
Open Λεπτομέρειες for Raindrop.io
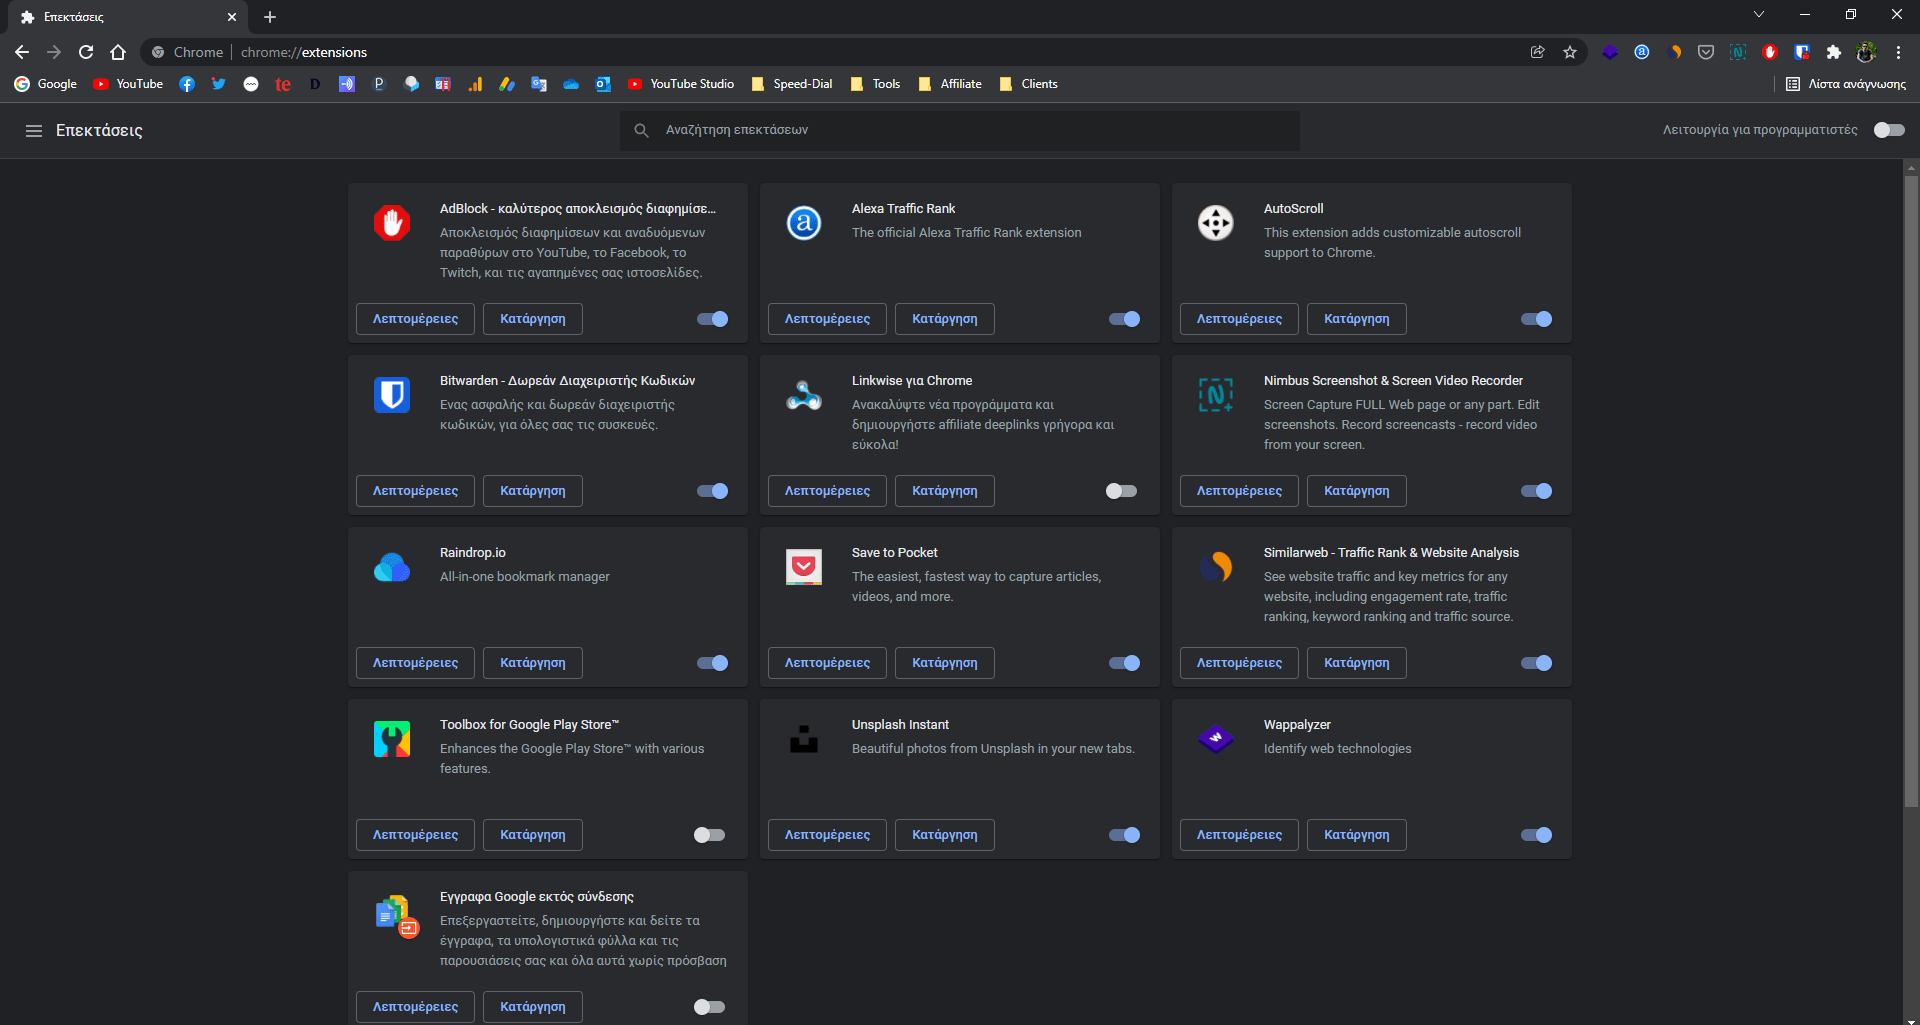pos(415,663)
